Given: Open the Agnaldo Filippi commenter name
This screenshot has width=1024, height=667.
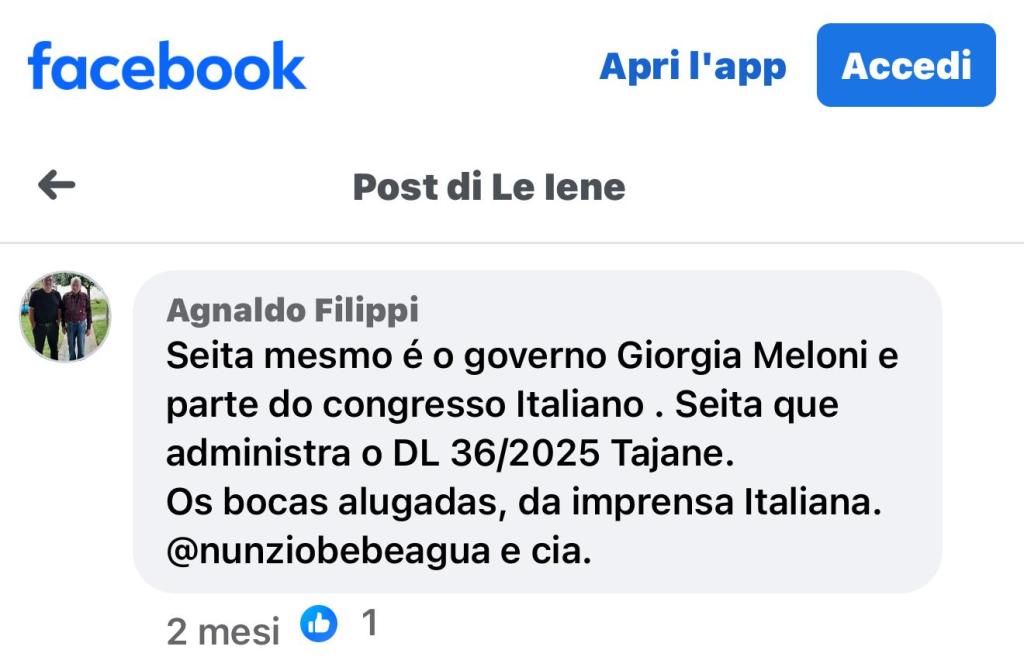Looking at the screenshot, I should pos(292,311).
